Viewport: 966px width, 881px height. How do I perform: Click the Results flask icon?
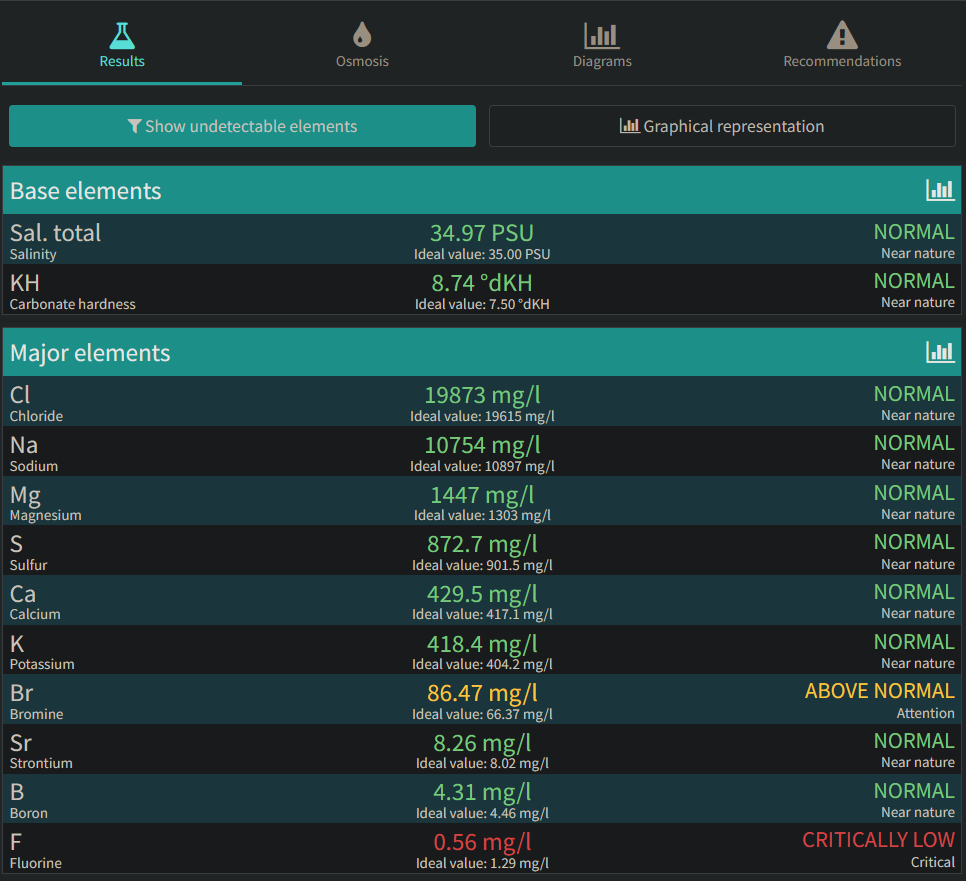pyautogui.click(x=122, y=36)
